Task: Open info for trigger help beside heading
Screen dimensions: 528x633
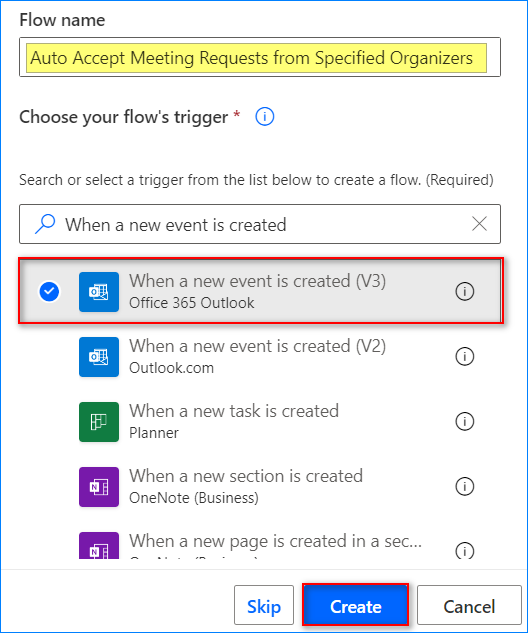Action: (265, 117)
